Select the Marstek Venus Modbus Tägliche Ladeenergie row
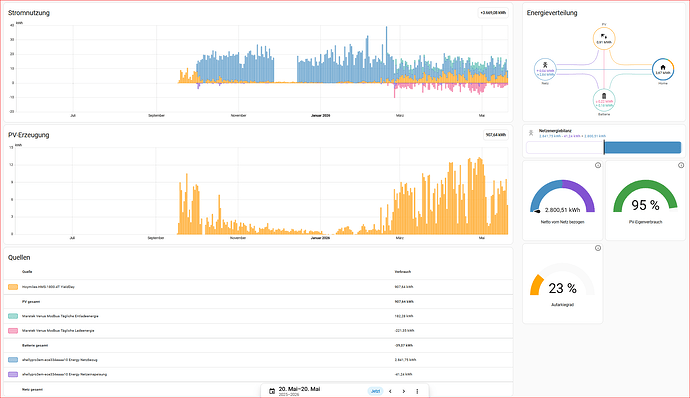 click(258, 331)
